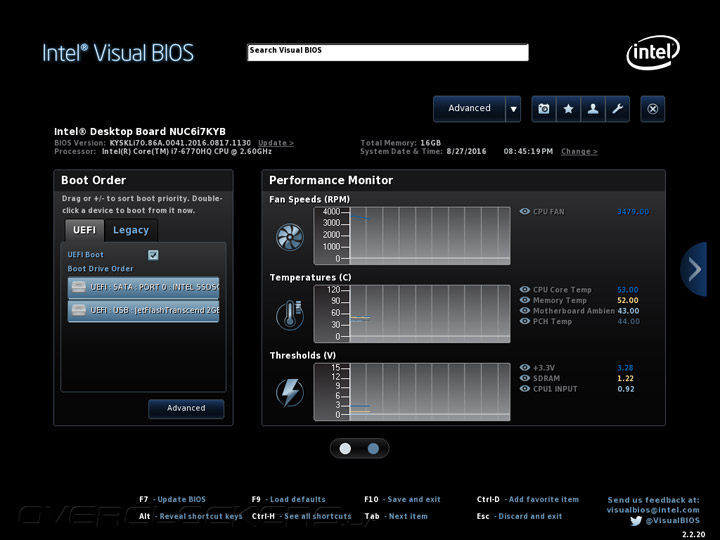Go to next page with right arrow
This screenshot has height=540, width=720.
[x=694, y=269]
